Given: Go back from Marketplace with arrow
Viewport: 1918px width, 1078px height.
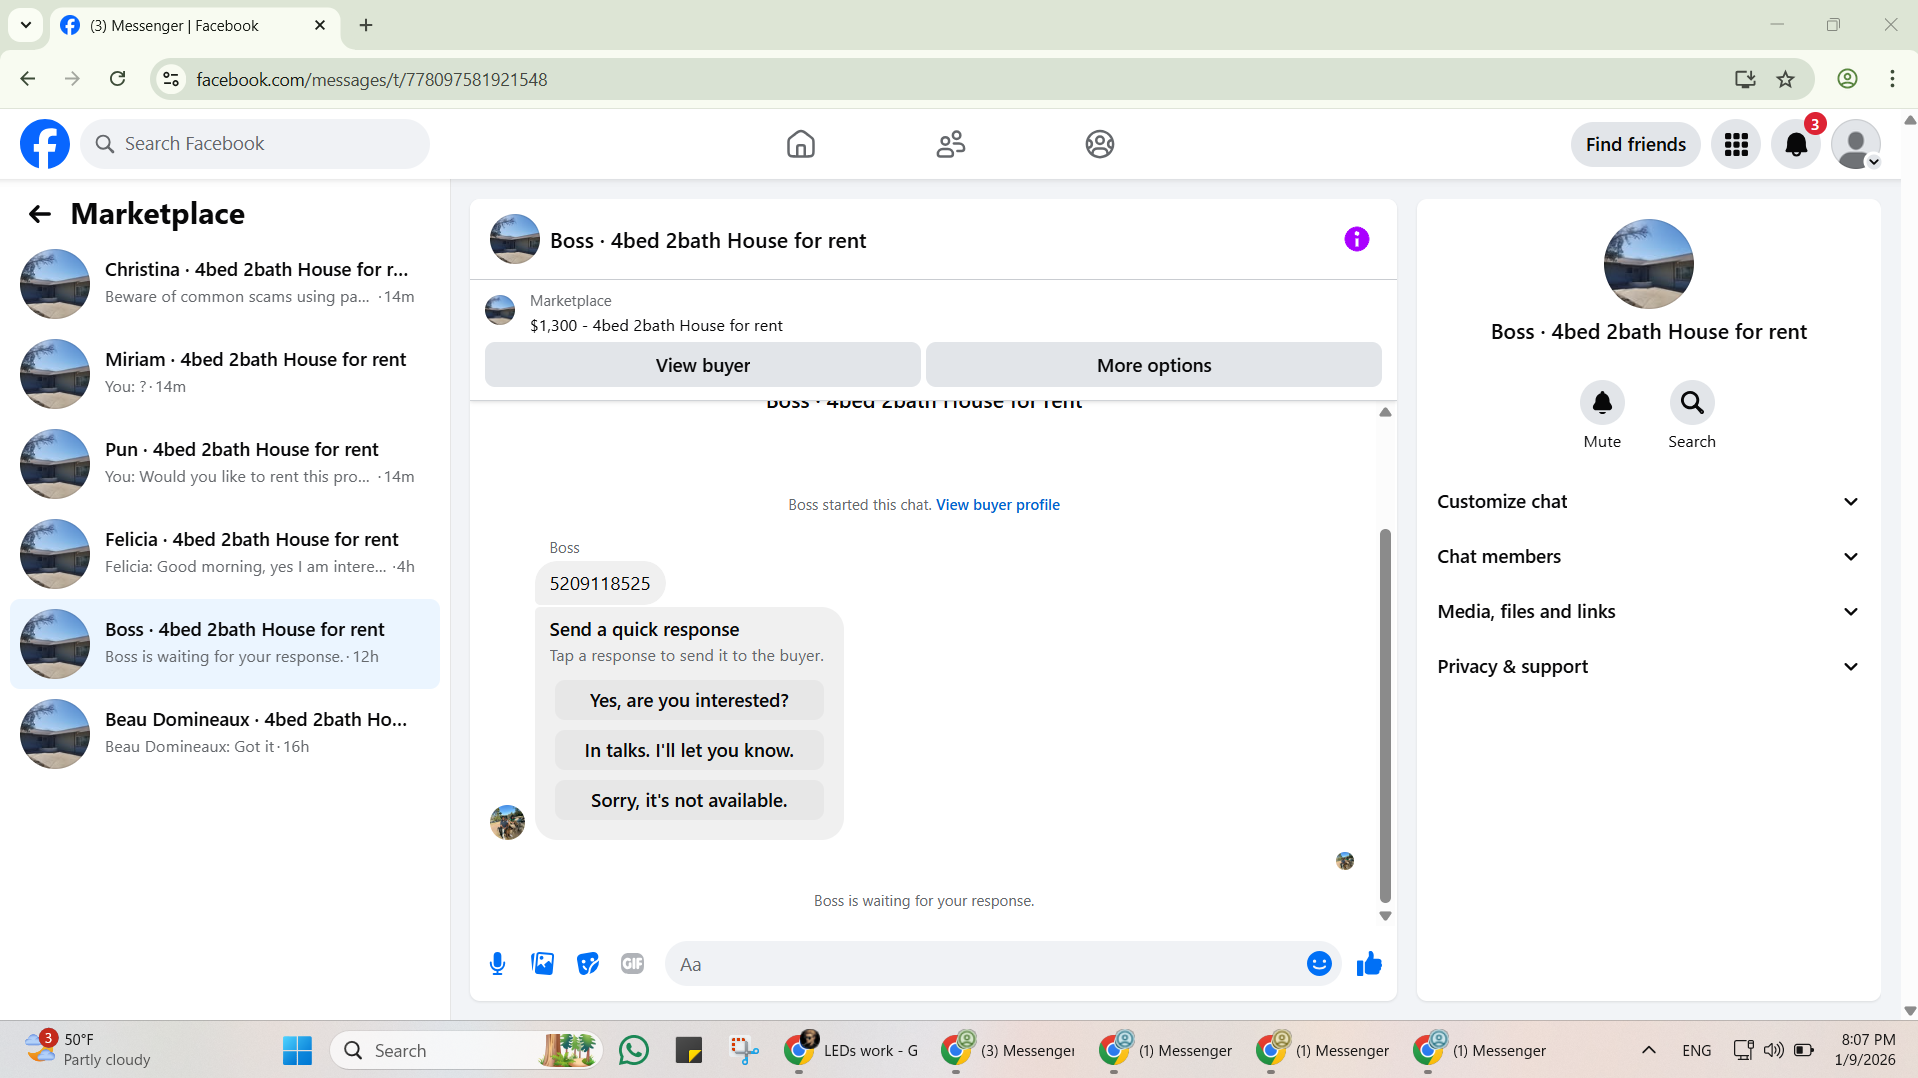Looking at the screenshot, I should coord(39,214).
